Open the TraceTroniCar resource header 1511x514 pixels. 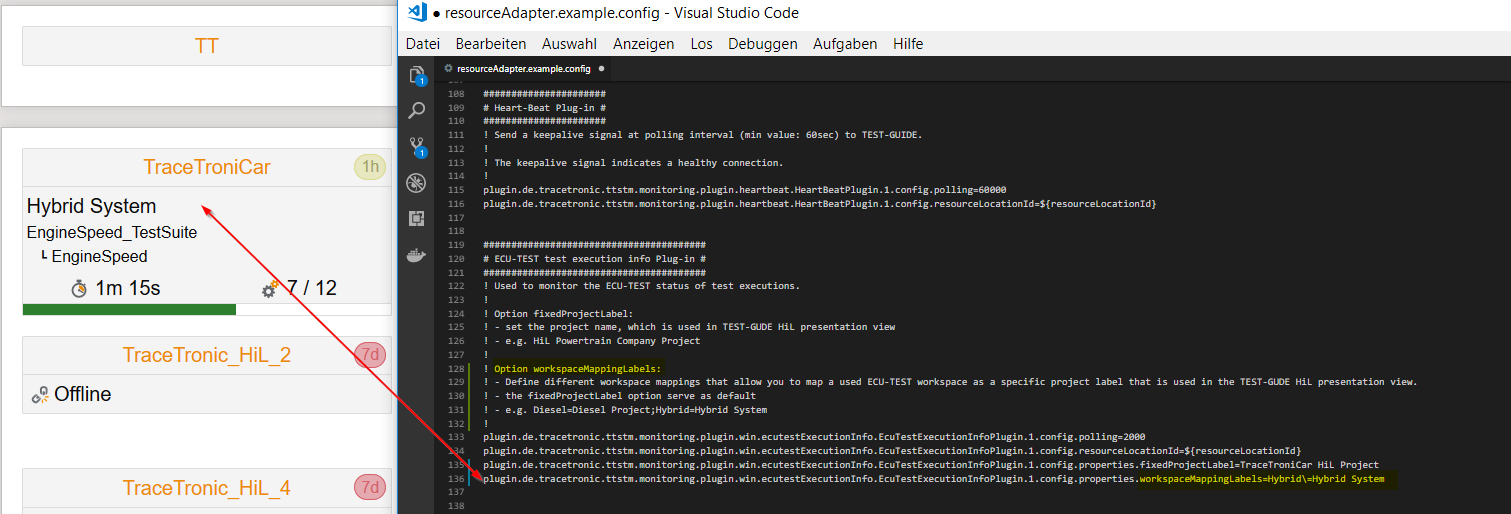point(206,167)
